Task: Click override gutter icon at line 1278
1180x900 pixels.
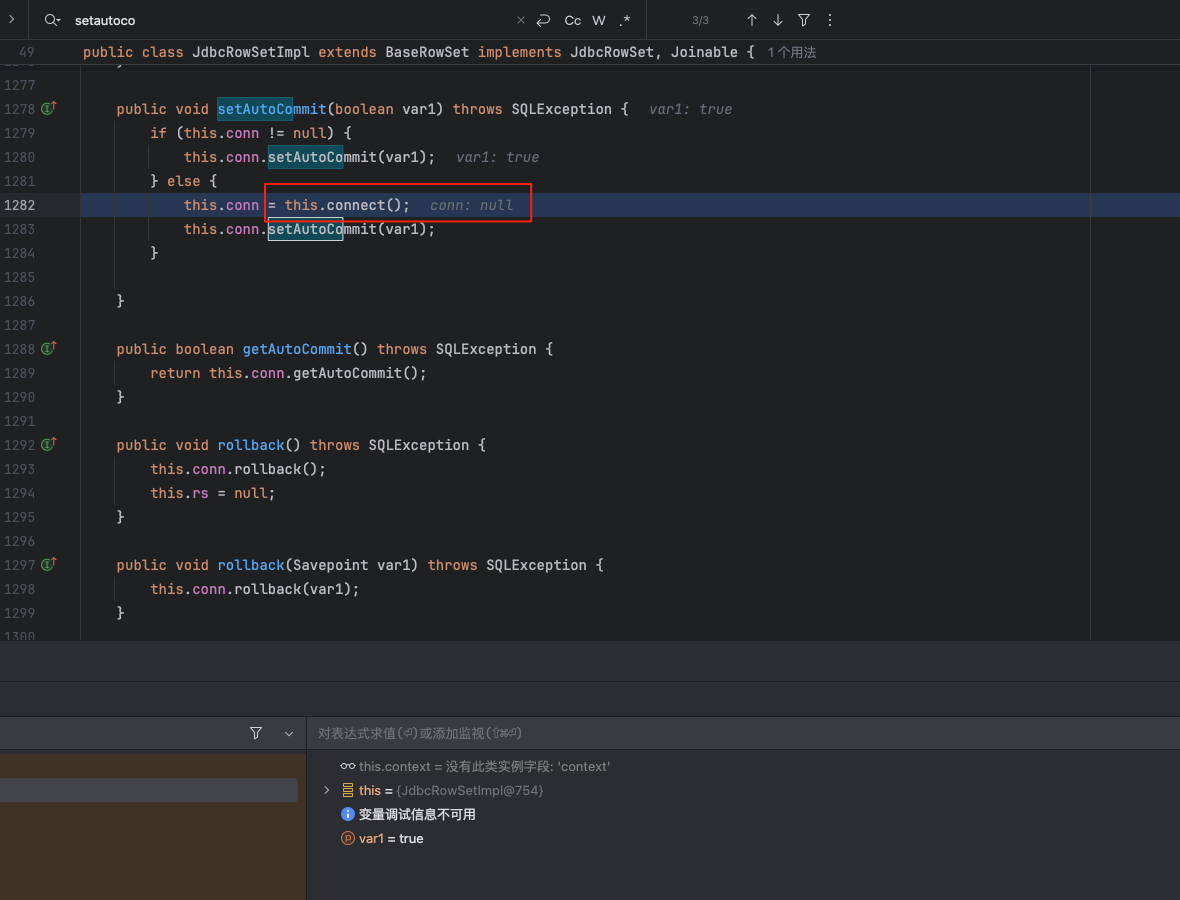Action: pyautogui.click(x=48, y=108)
